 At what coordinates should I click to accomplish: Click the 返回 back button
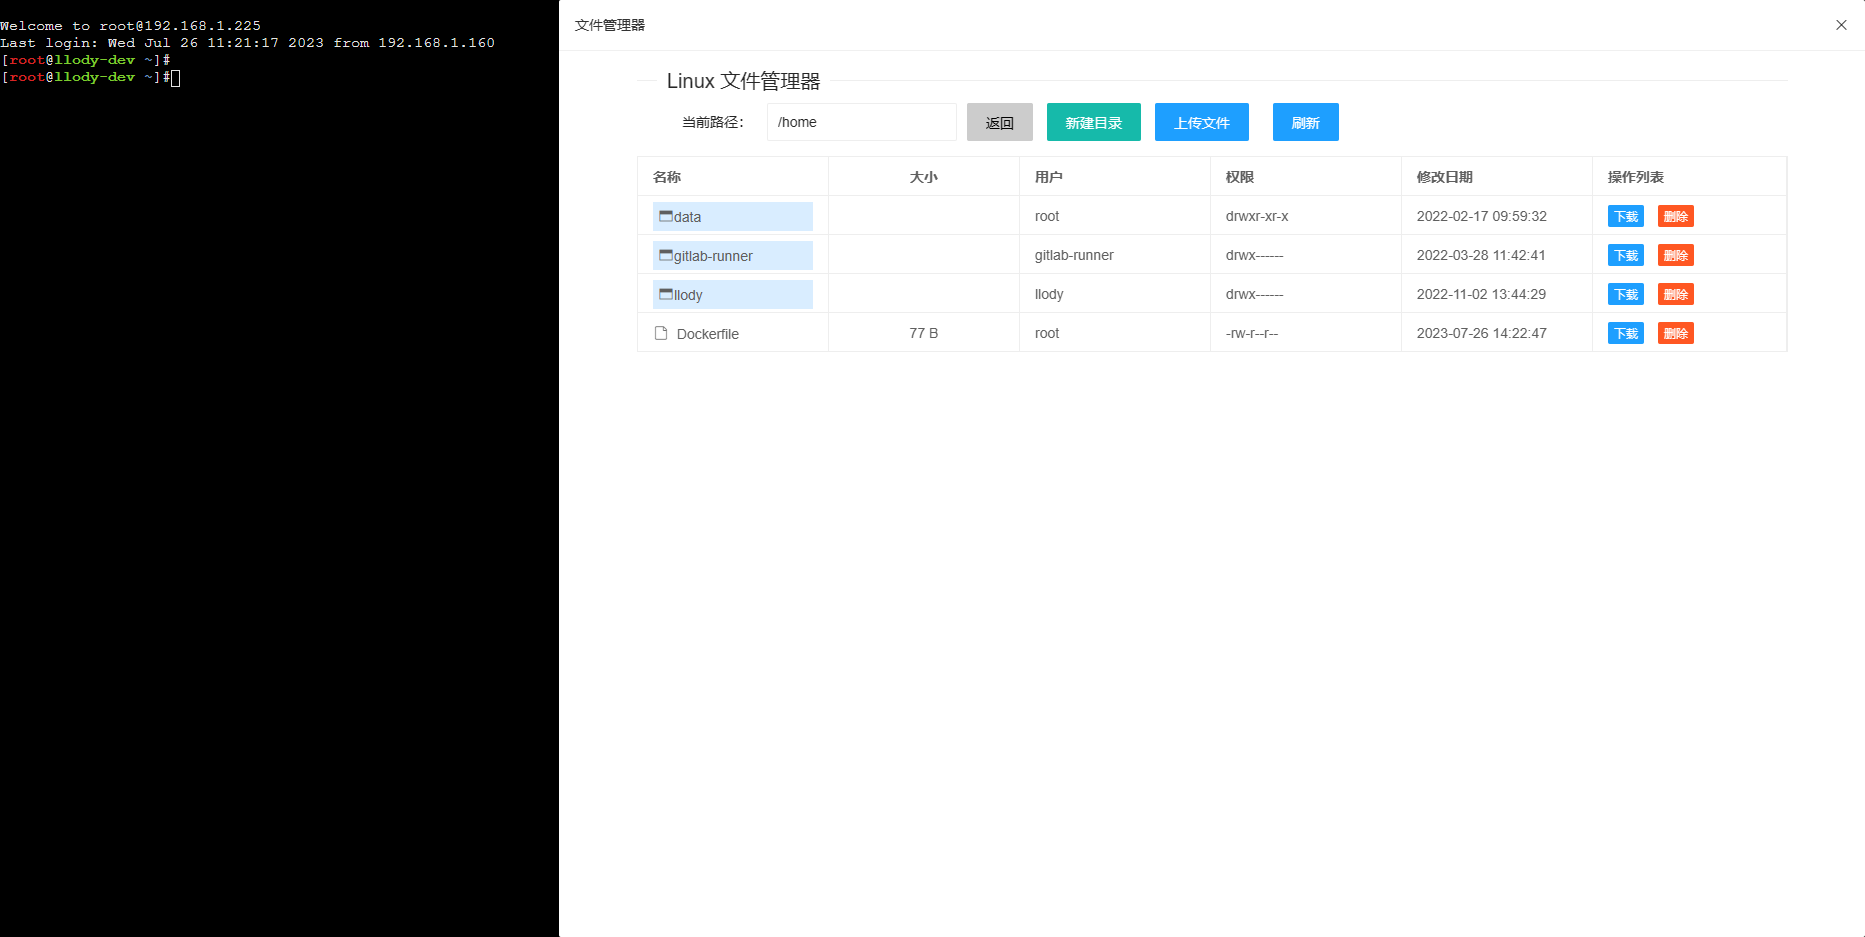[999, 122]
